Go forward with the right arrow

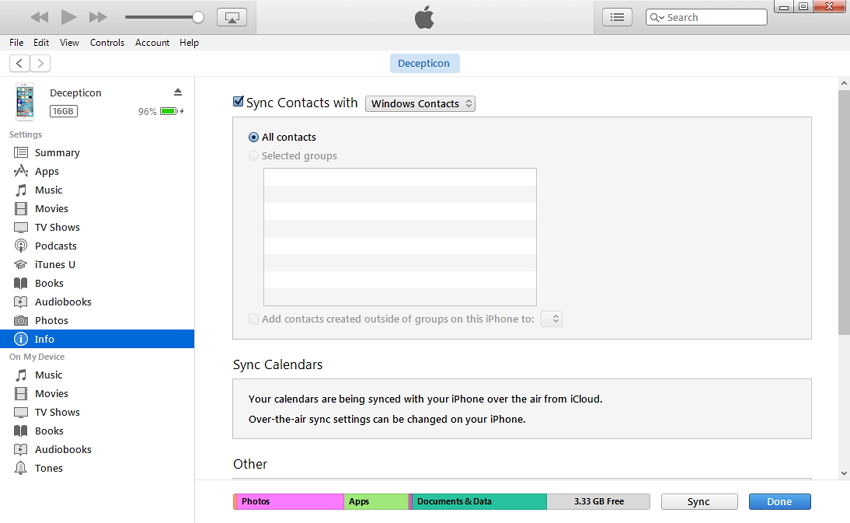point(40,63)
